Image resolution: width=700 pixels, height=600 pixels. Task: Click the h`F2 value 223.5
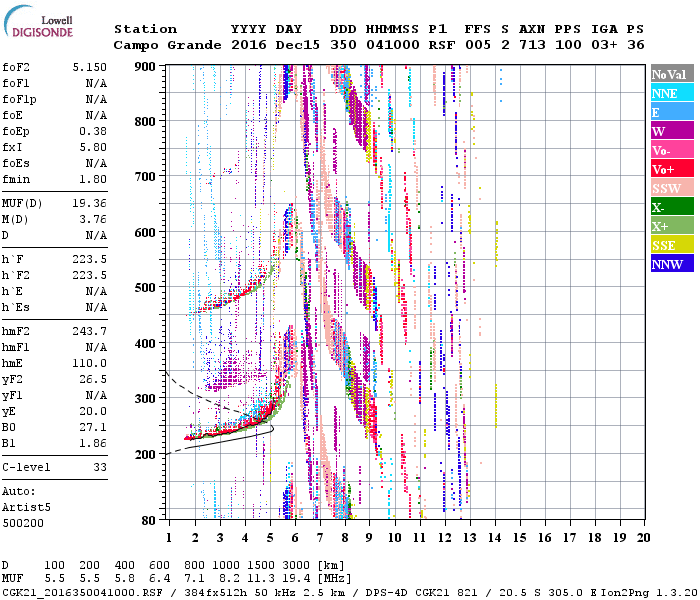[90, 275]
